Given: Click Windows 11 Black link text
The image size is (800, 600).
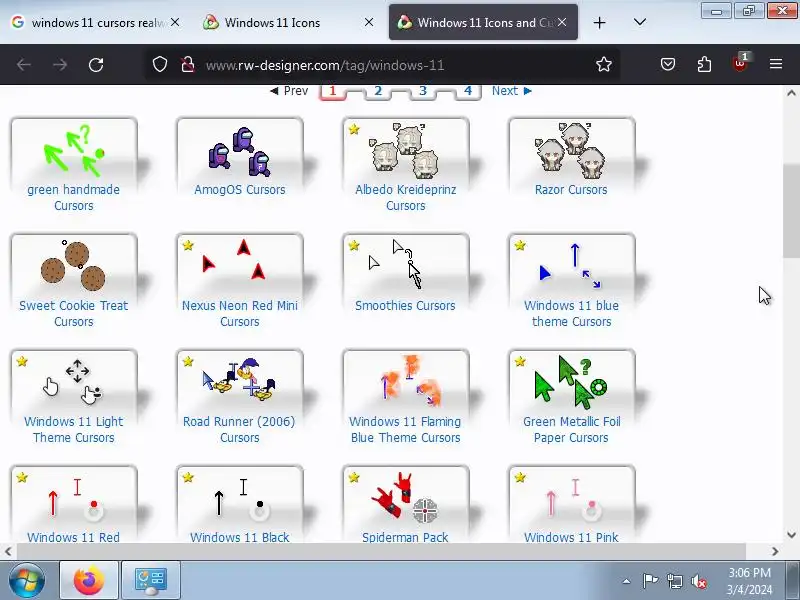Looking at the screenshot, I should coord(240,537).
